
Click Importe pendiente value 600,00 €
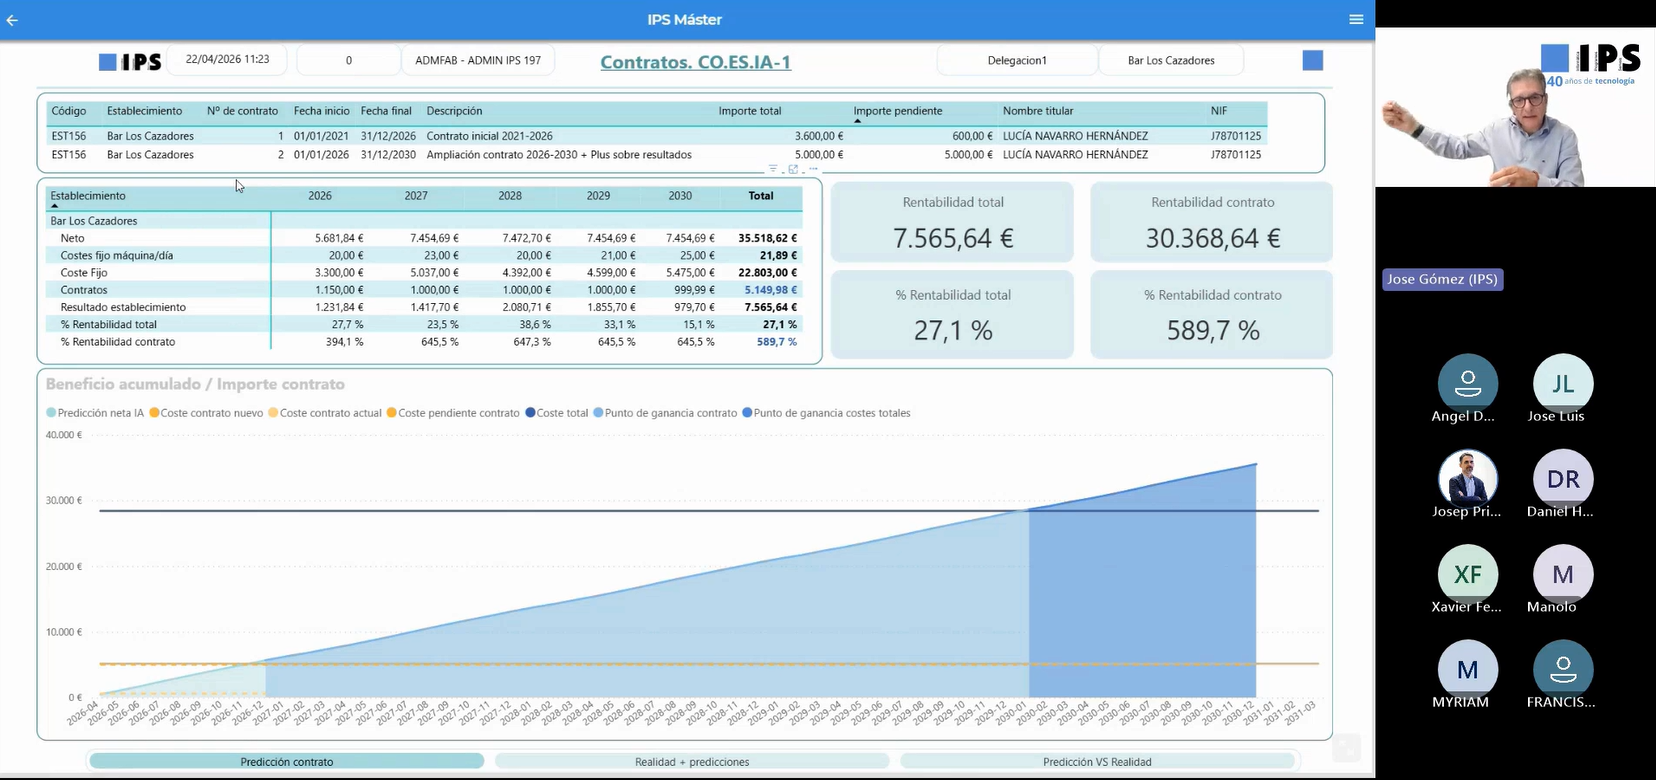(972, 136)
